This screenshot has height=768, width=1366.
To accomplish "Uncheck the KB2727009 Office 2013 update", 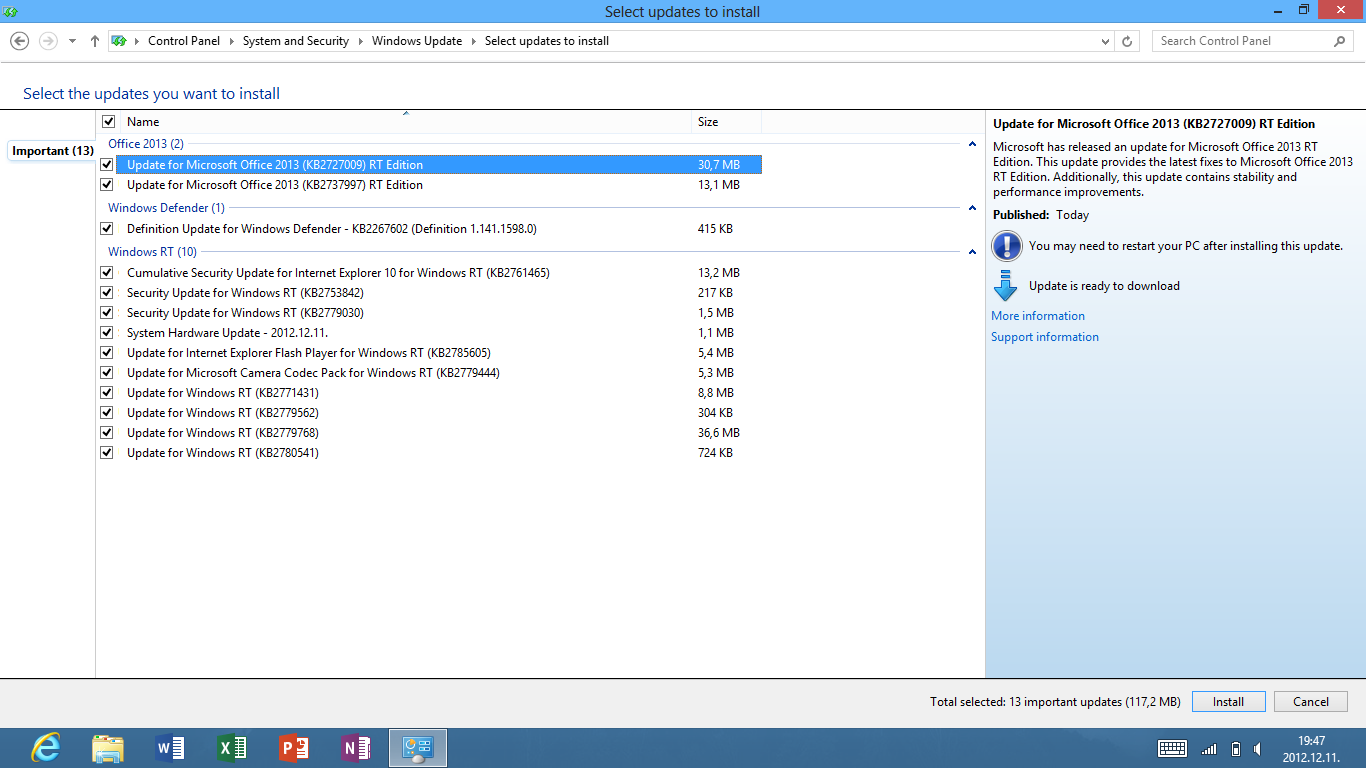I will (x=107, y=165).
